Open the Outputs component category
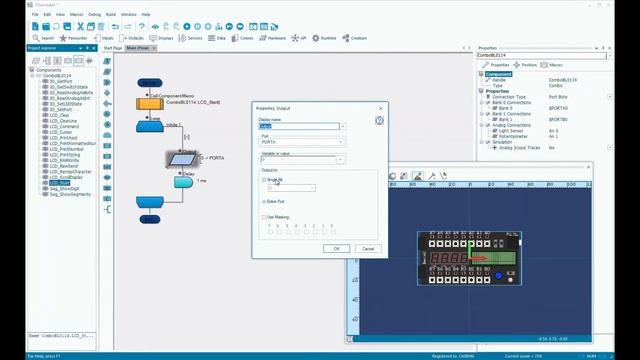The image size is (640, 360). coord(131,38)
